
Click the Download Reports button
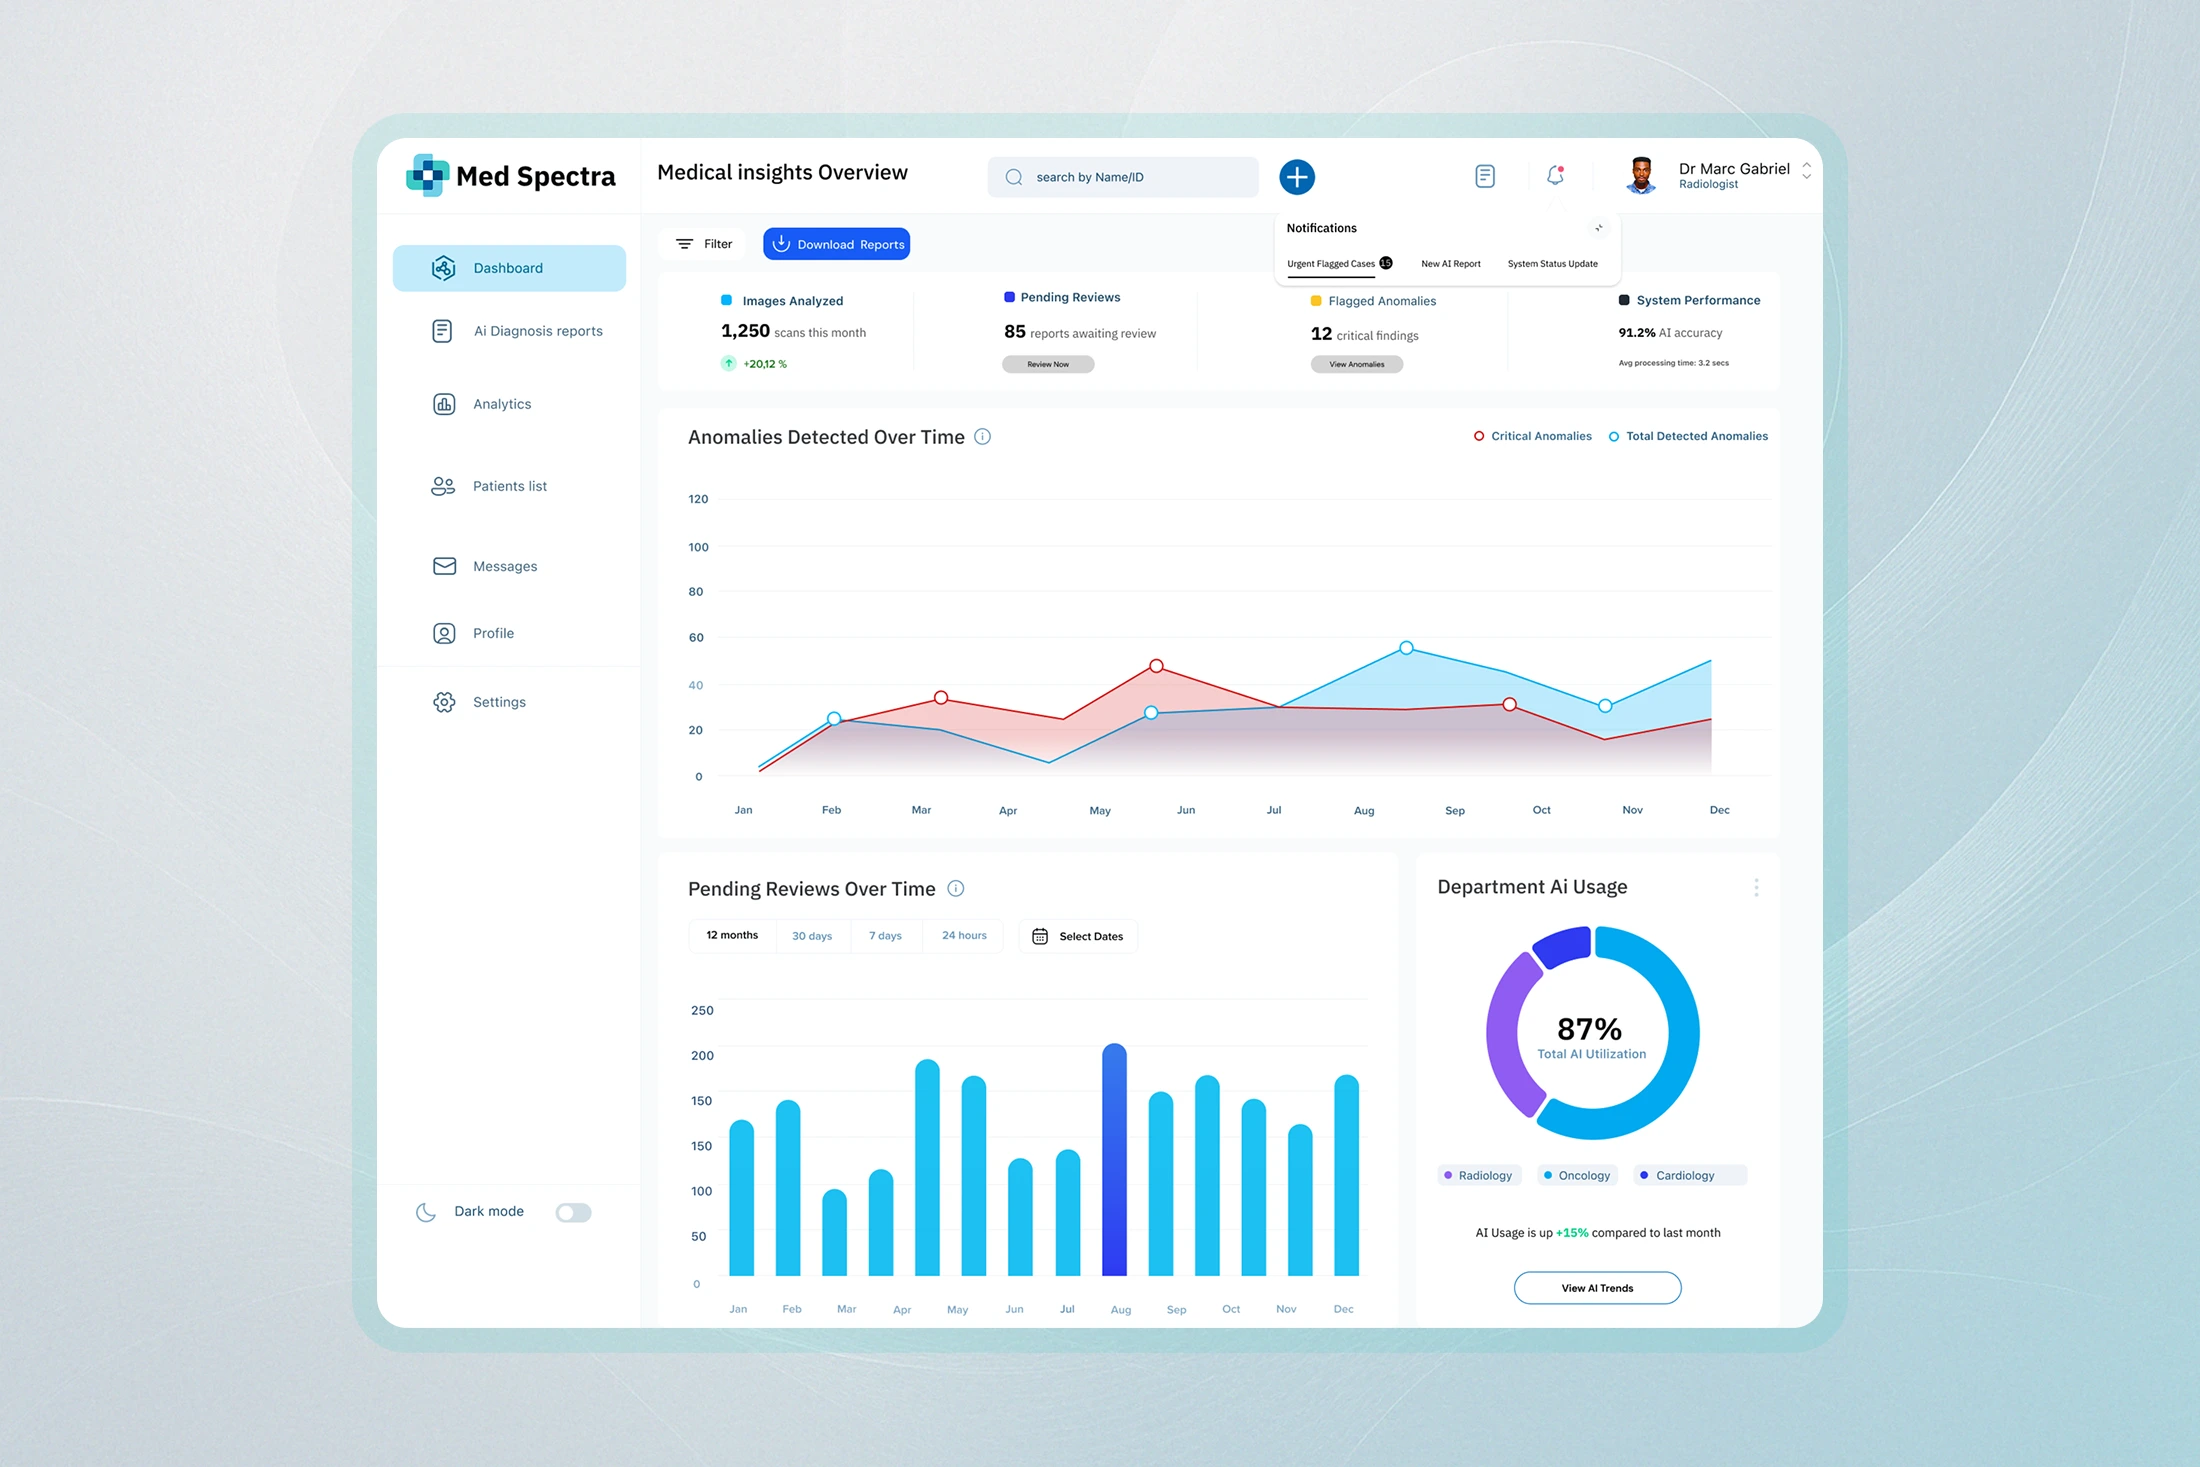coord(836,244)
